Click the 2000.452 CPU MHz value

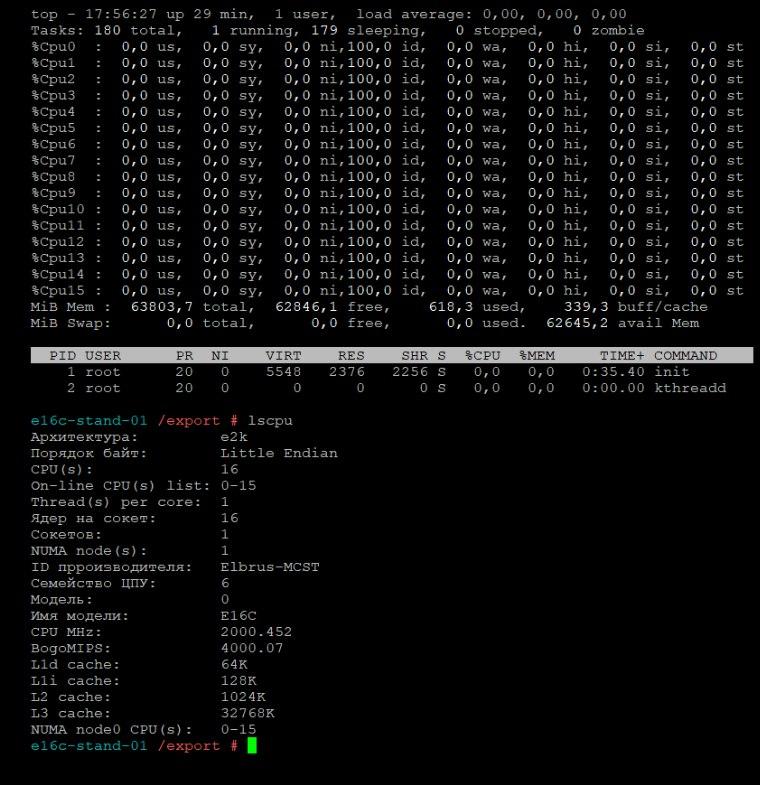[x=256, y=632]
